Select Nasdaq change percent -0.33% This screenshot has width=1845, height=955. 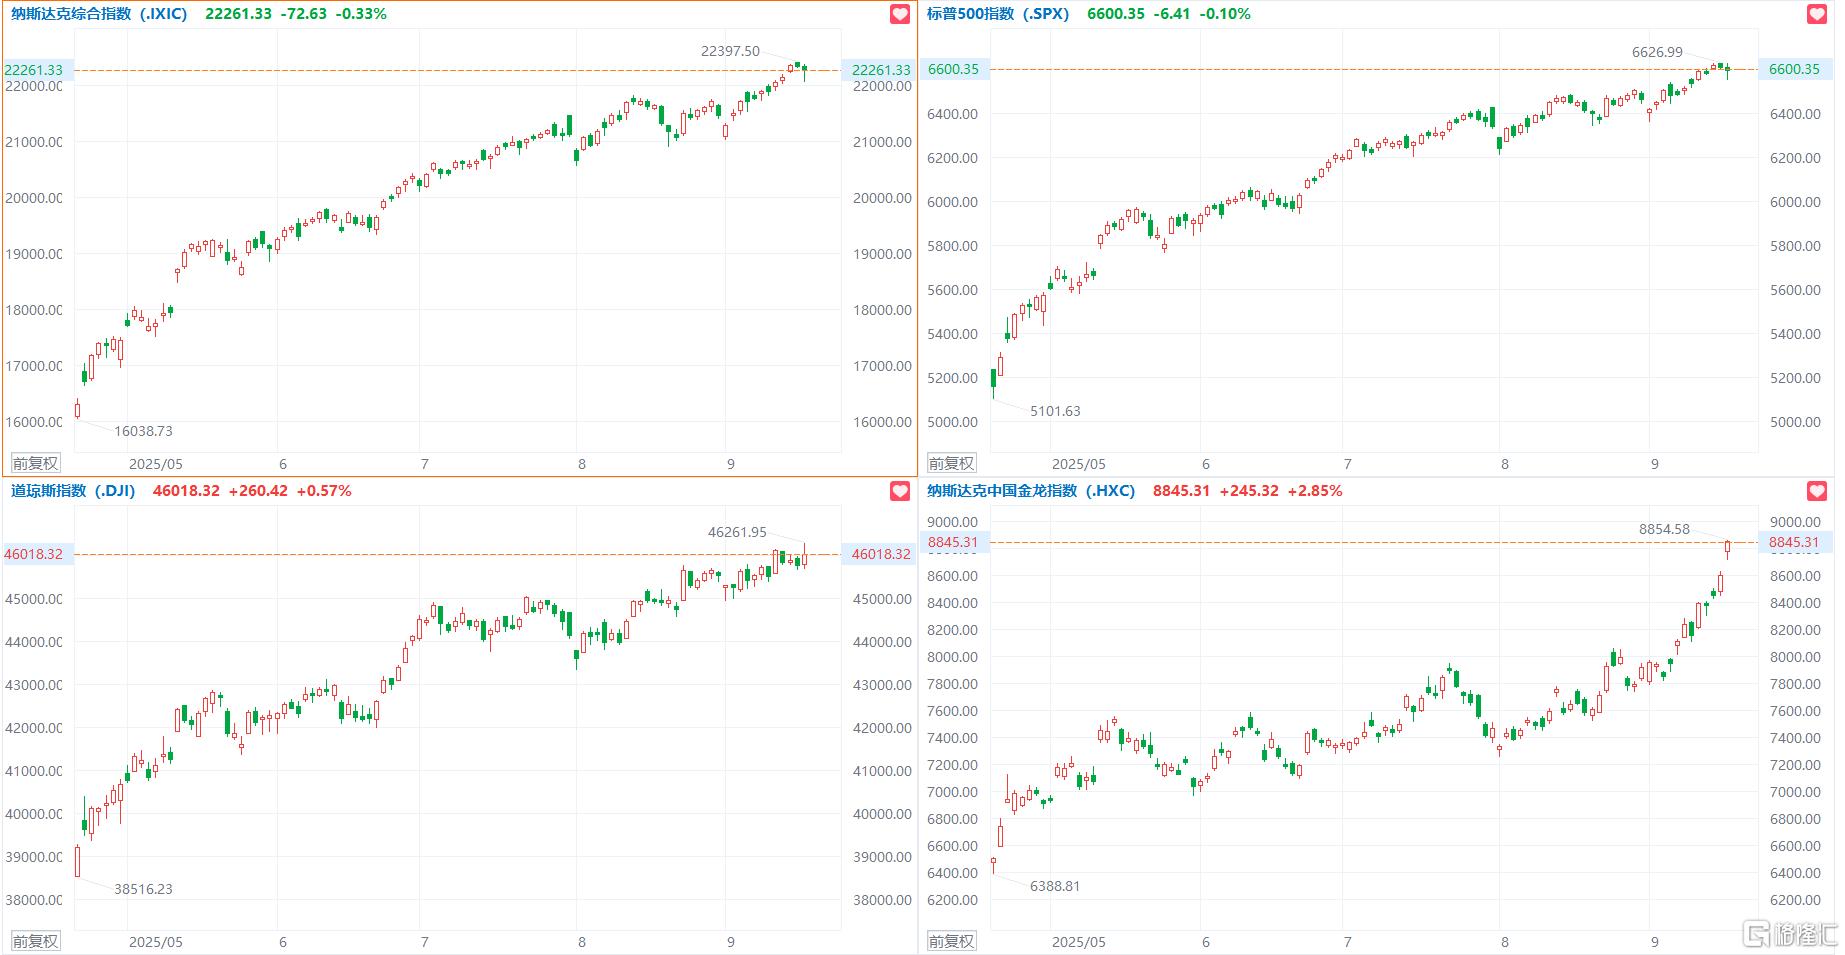(361, 14)
